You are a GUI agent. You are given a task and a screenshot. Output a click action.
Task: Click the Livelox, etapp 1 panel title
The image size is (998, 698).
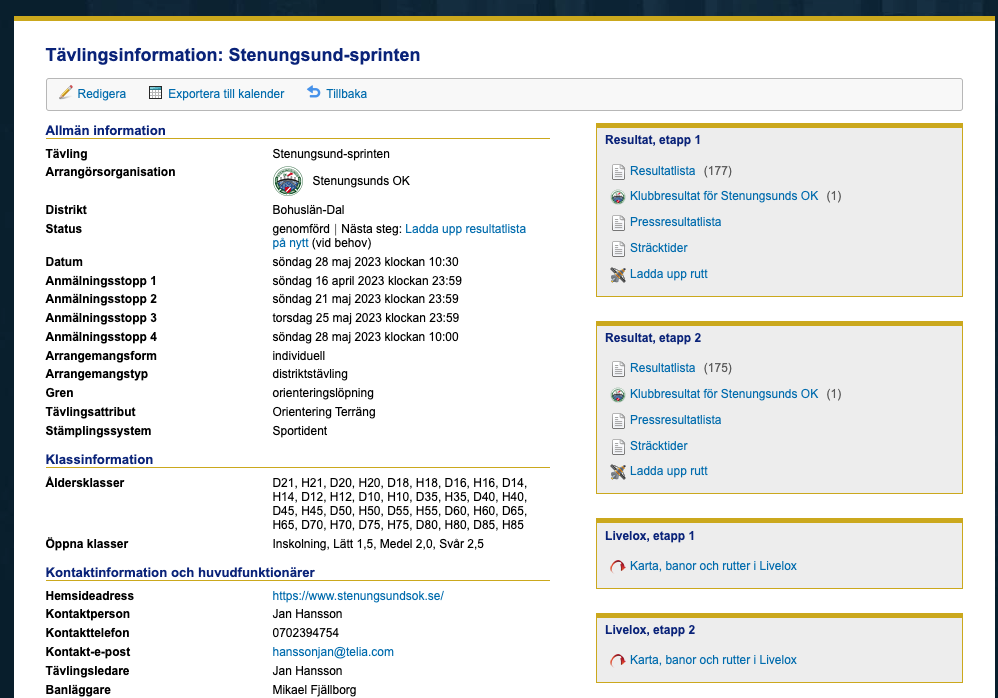[650, 536]
